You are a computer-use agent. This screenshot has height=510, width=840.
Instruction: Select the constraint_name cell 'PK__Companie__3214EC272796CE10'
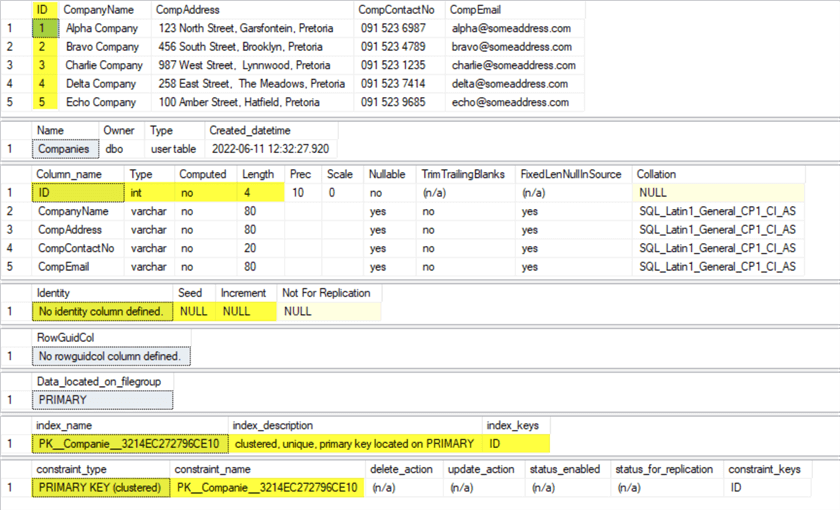pos(267,488)
